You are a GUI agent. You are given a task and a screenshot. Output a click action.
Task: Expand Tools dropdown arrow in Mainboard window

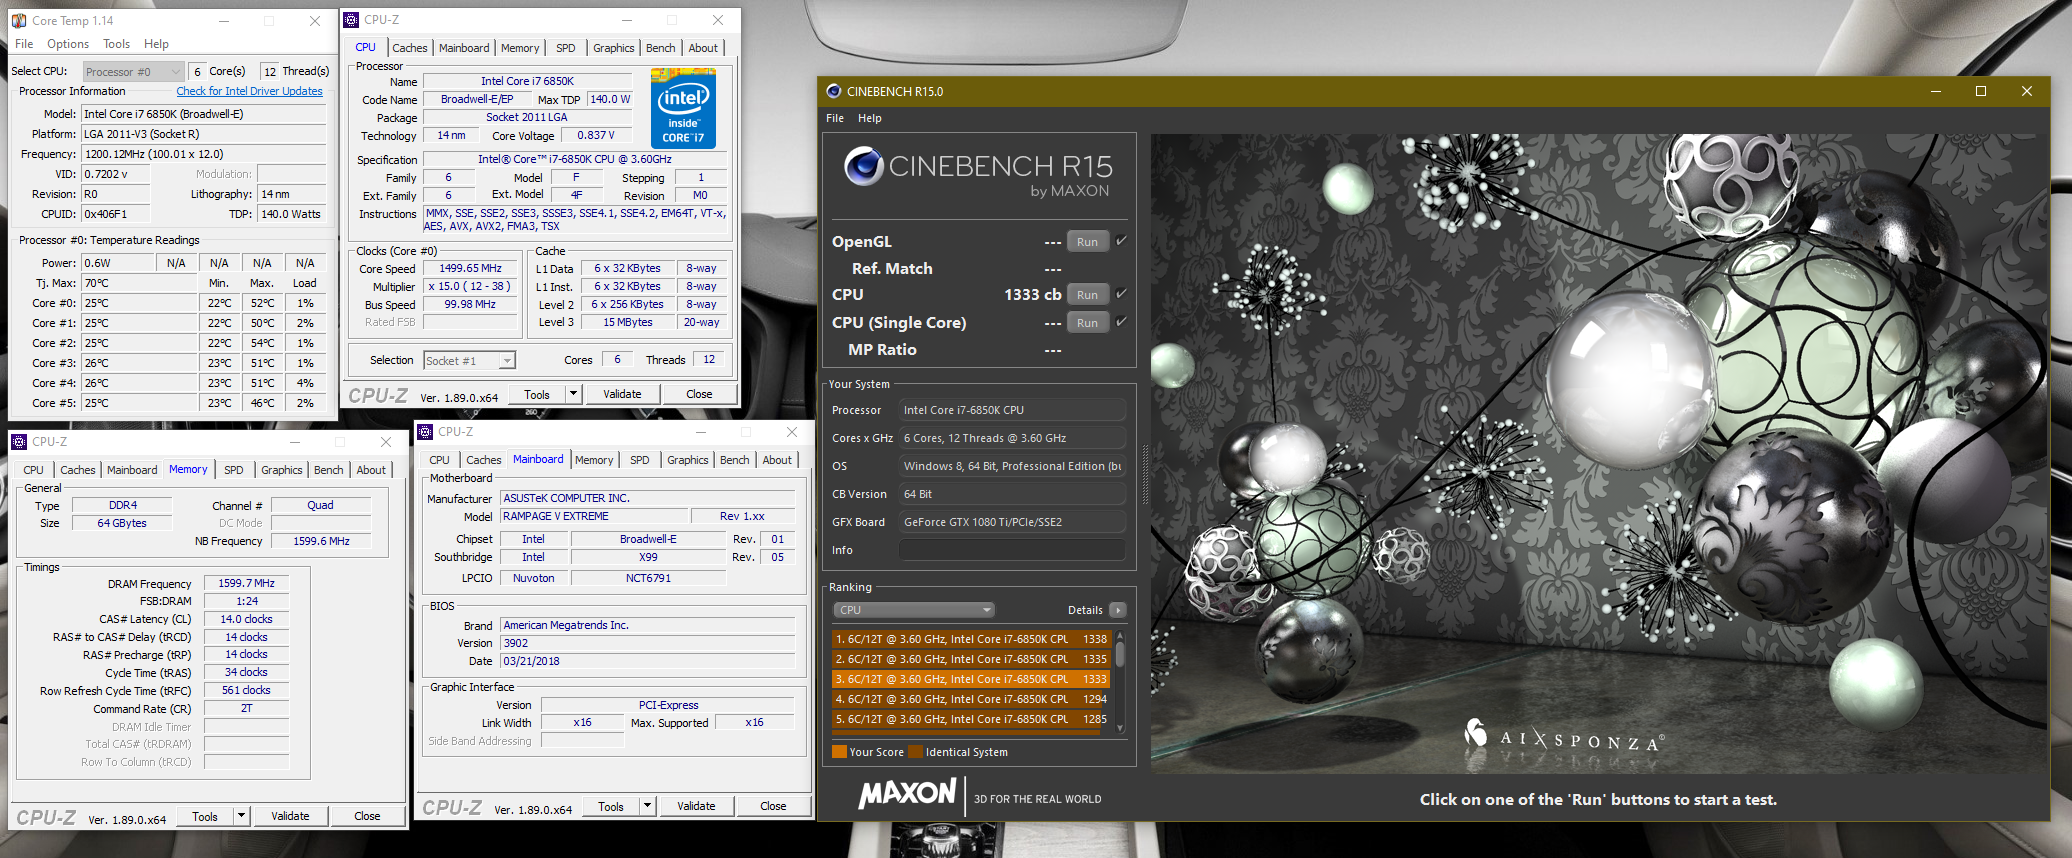point(648,806)
